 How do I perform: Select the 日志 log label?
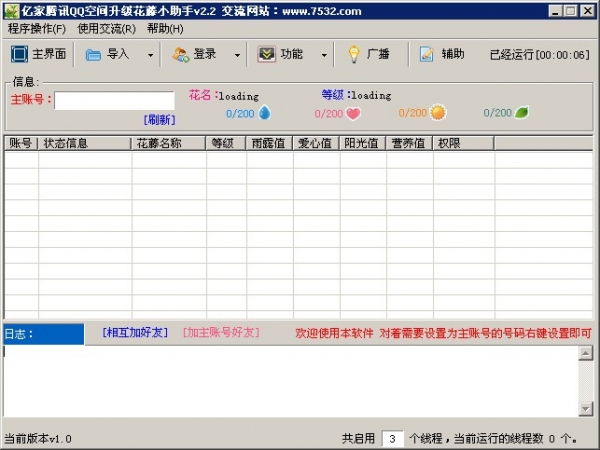point(44,334)
